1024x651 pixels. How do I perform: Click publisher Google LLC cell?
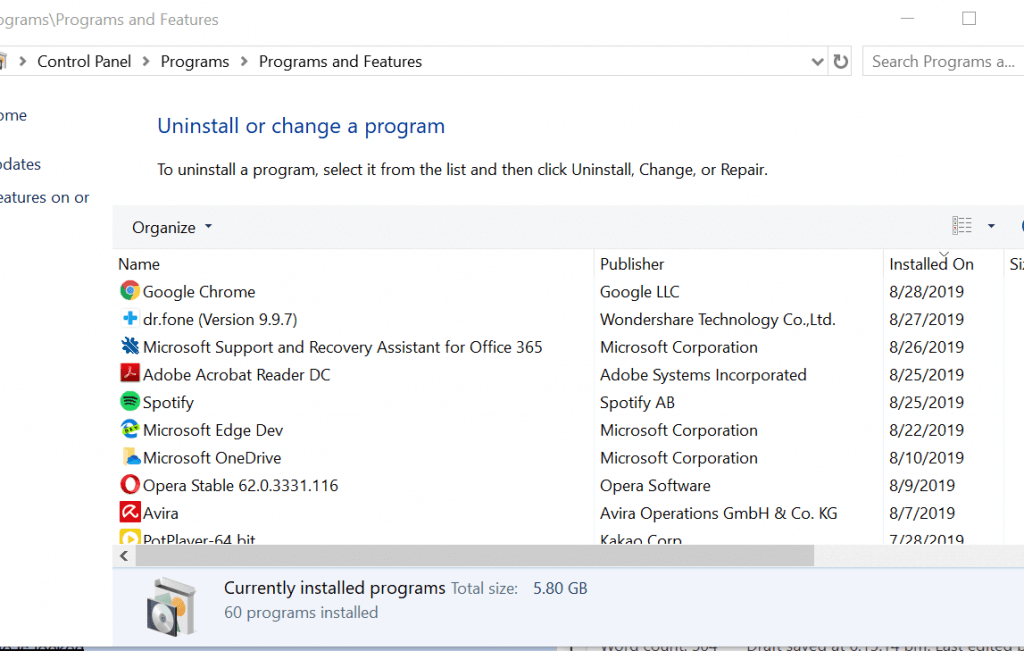(639, 292)
